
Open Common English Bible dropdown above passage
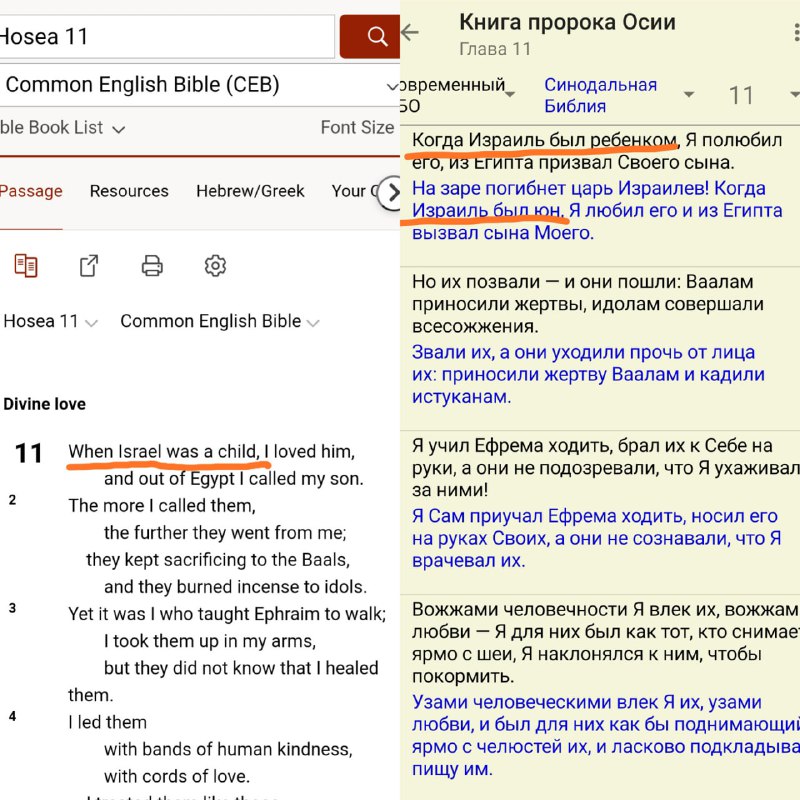220,321
